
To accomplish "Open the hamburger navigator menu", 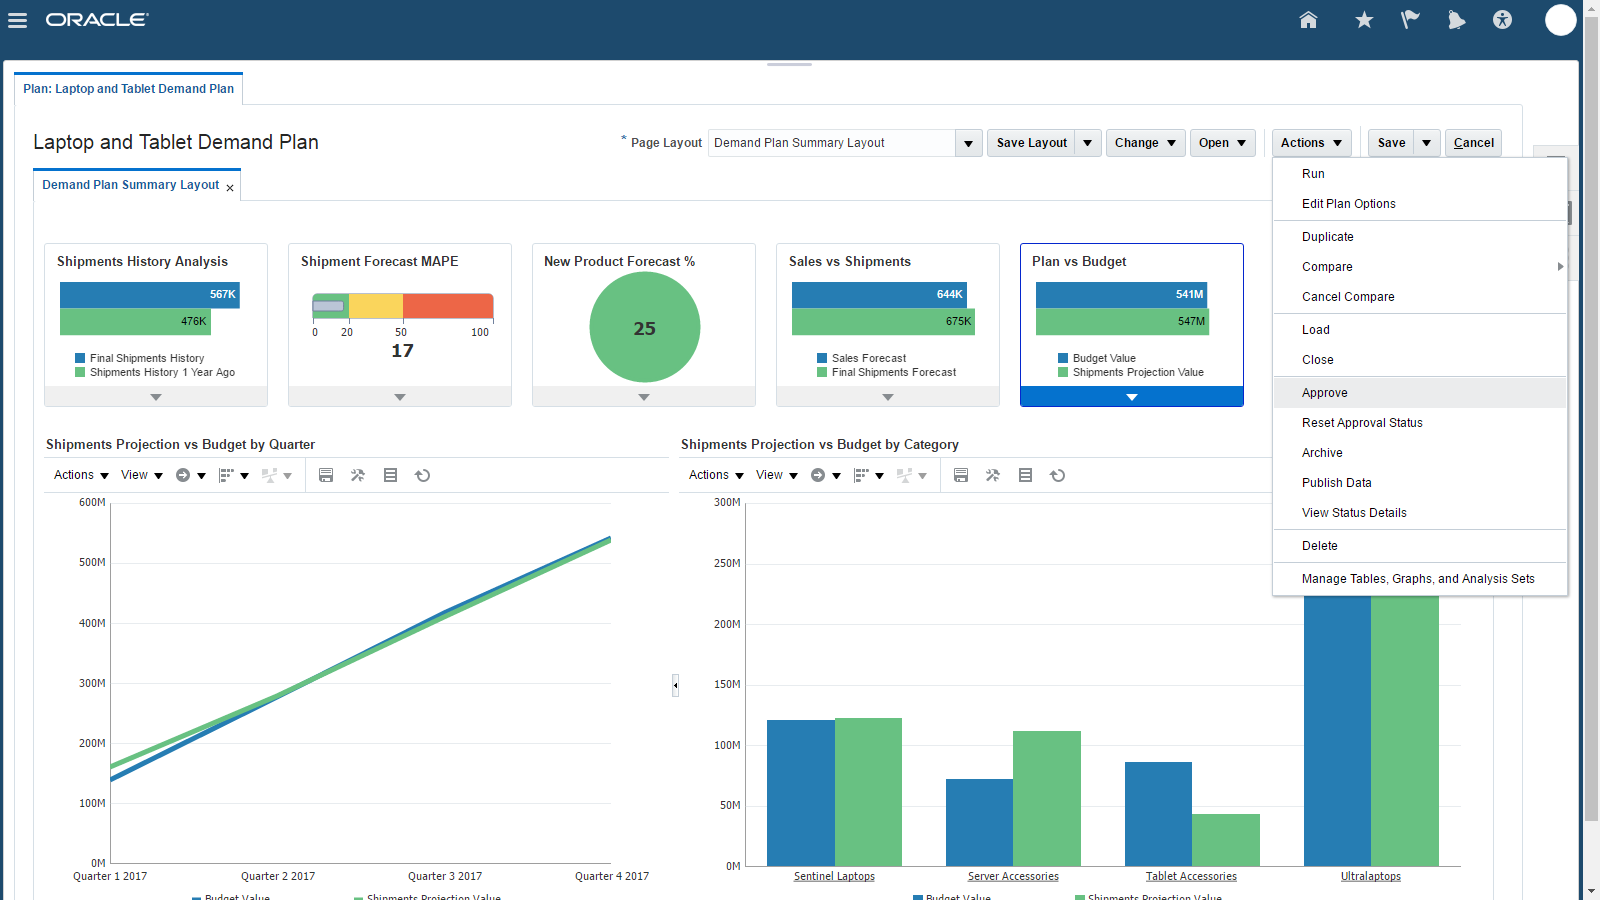I will tap(17, 20).
